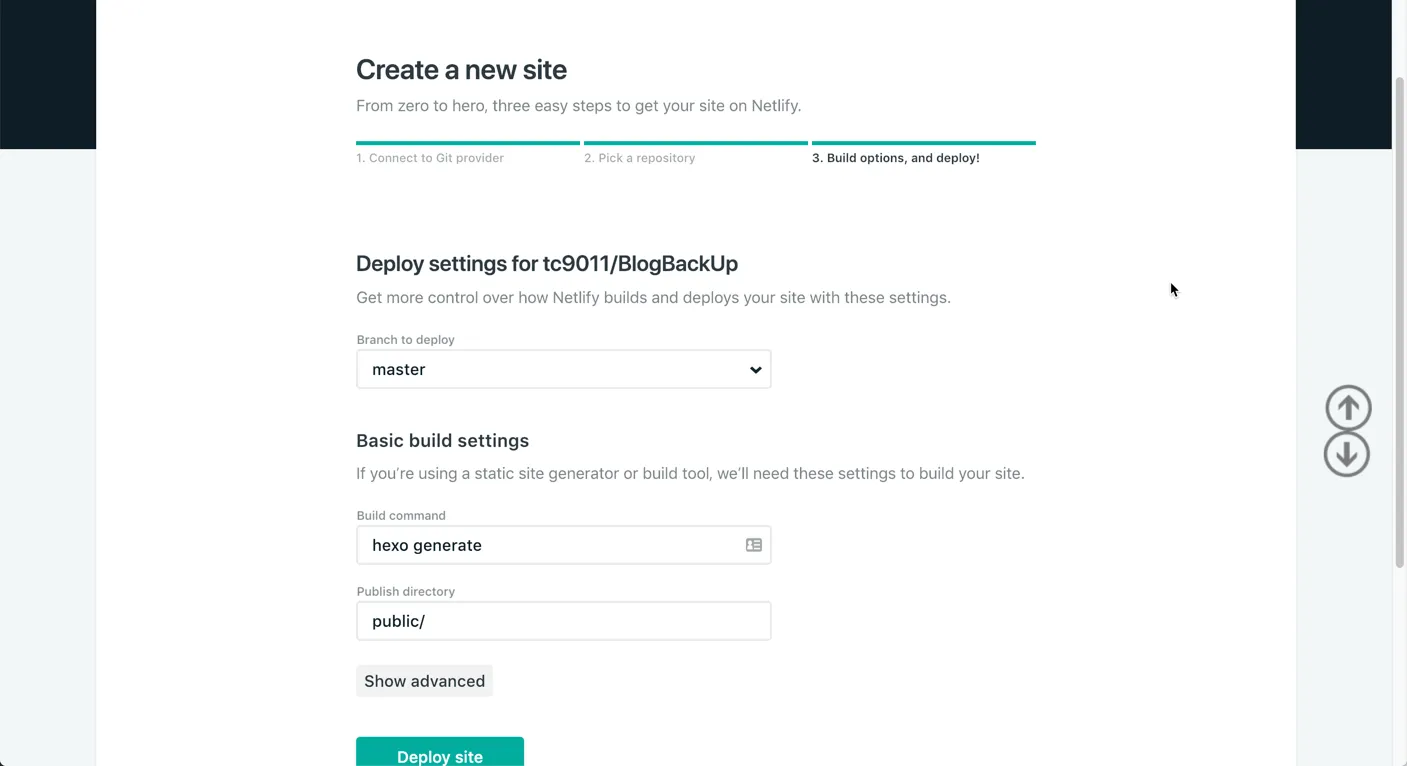
Task: Go to step 1 Connect to Git provider
Action: pos(430,158)
